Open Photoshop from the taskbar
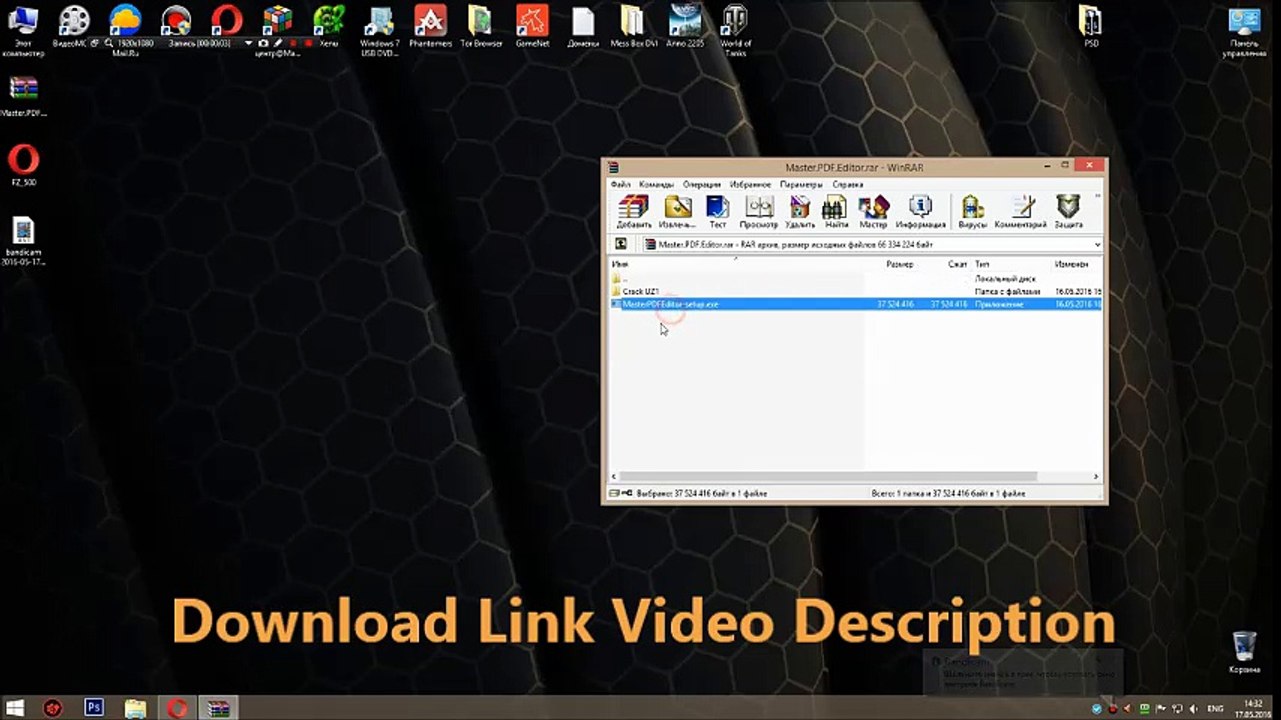 click(94, 708)
